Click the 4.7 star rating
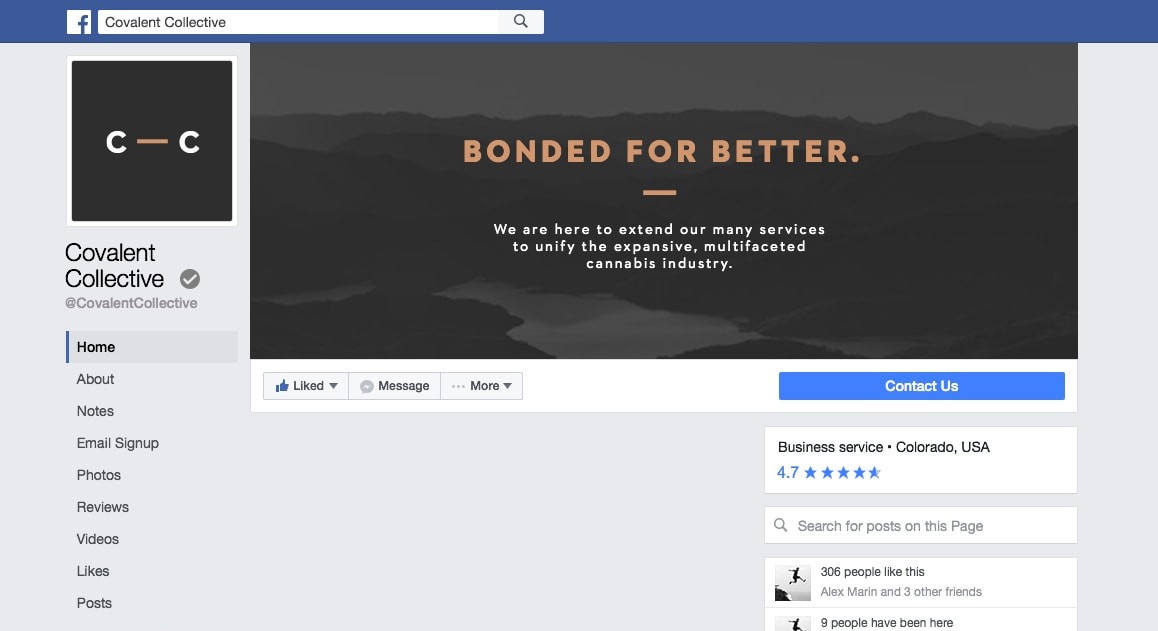This screenshot has height=631, width=1158. coord(829,473)
